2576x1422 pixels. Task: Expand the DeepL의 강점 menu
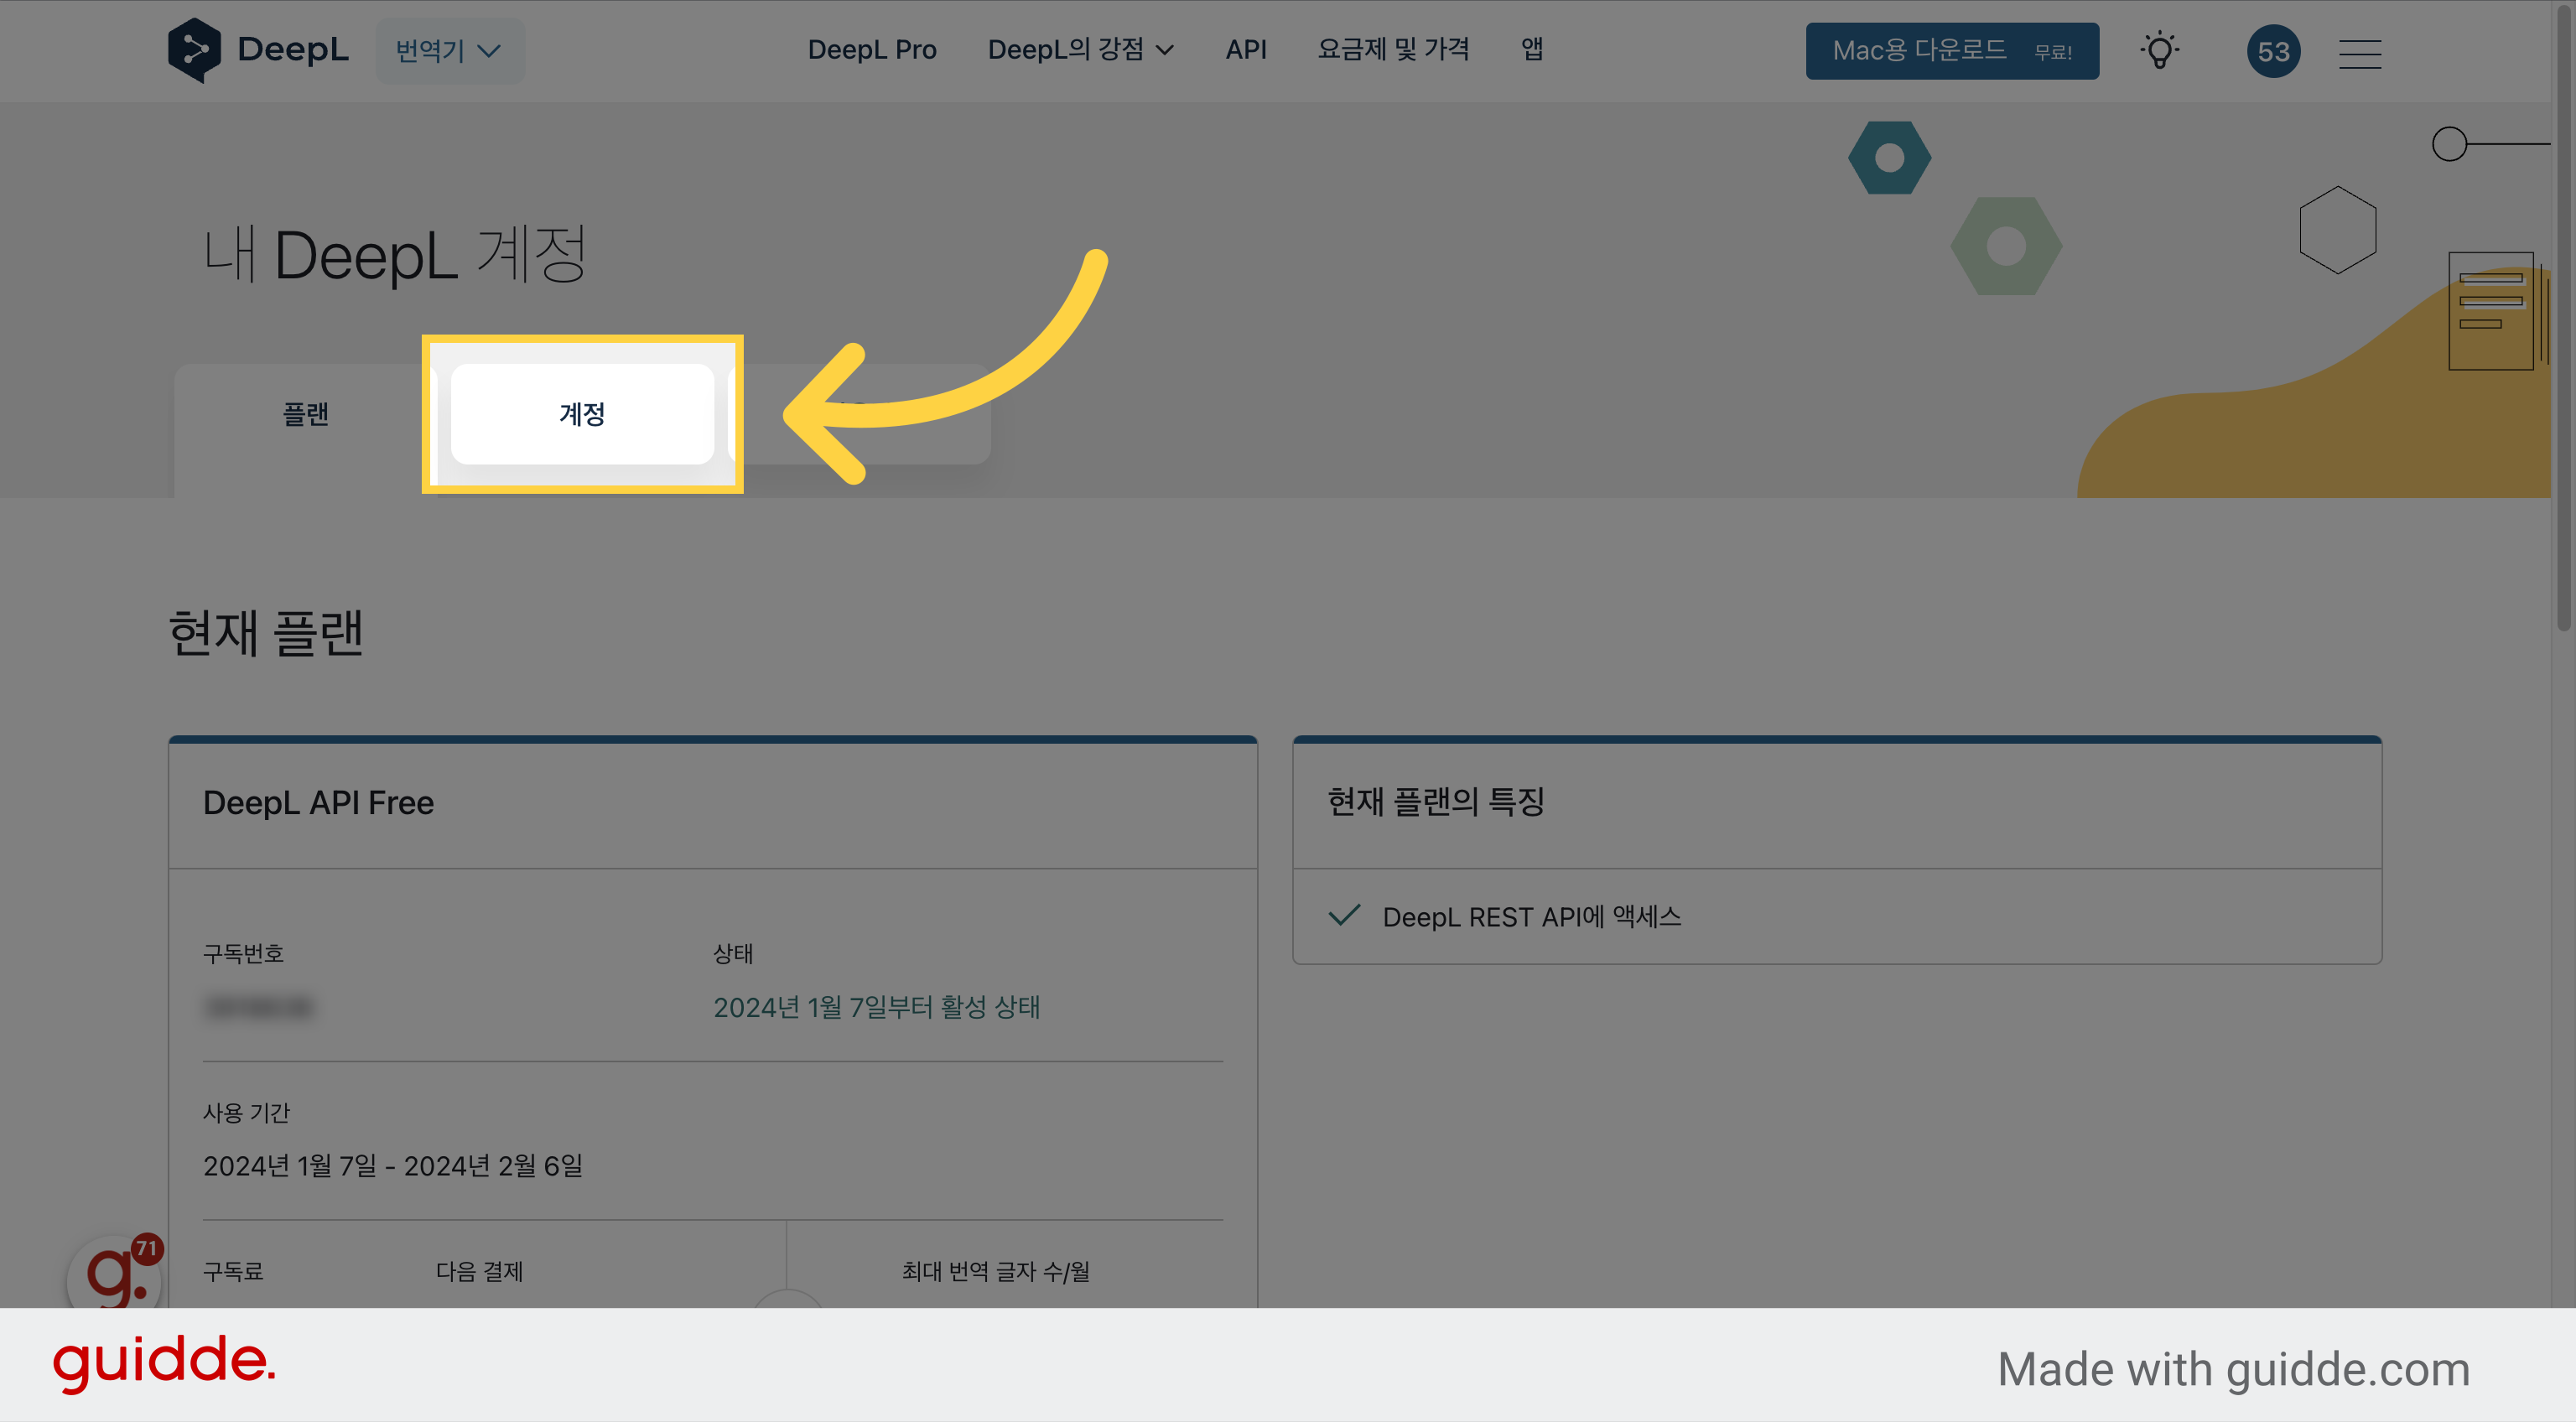pyautogui.click(x=1080, y=49)
